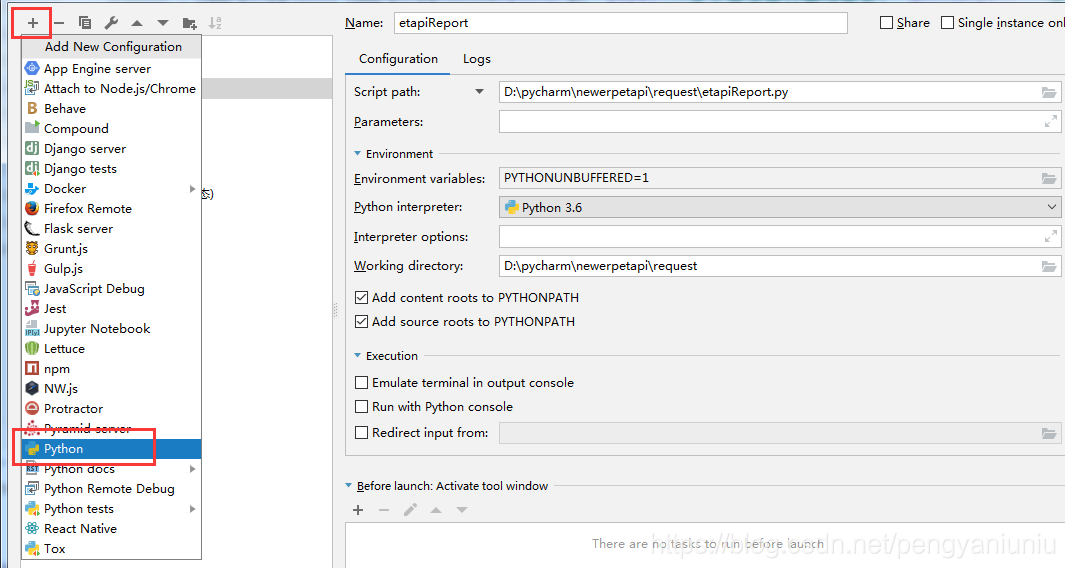Move Before launch task down arrow
The height and width of the screenshot is (568, 1065).
coord(462,510)
